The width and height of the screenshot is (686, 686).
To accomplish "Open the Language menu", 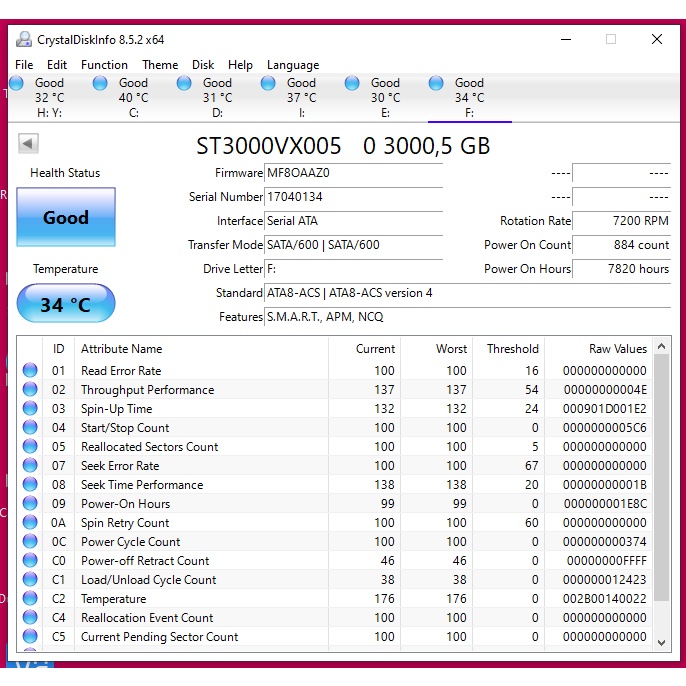I will [293, 65].
